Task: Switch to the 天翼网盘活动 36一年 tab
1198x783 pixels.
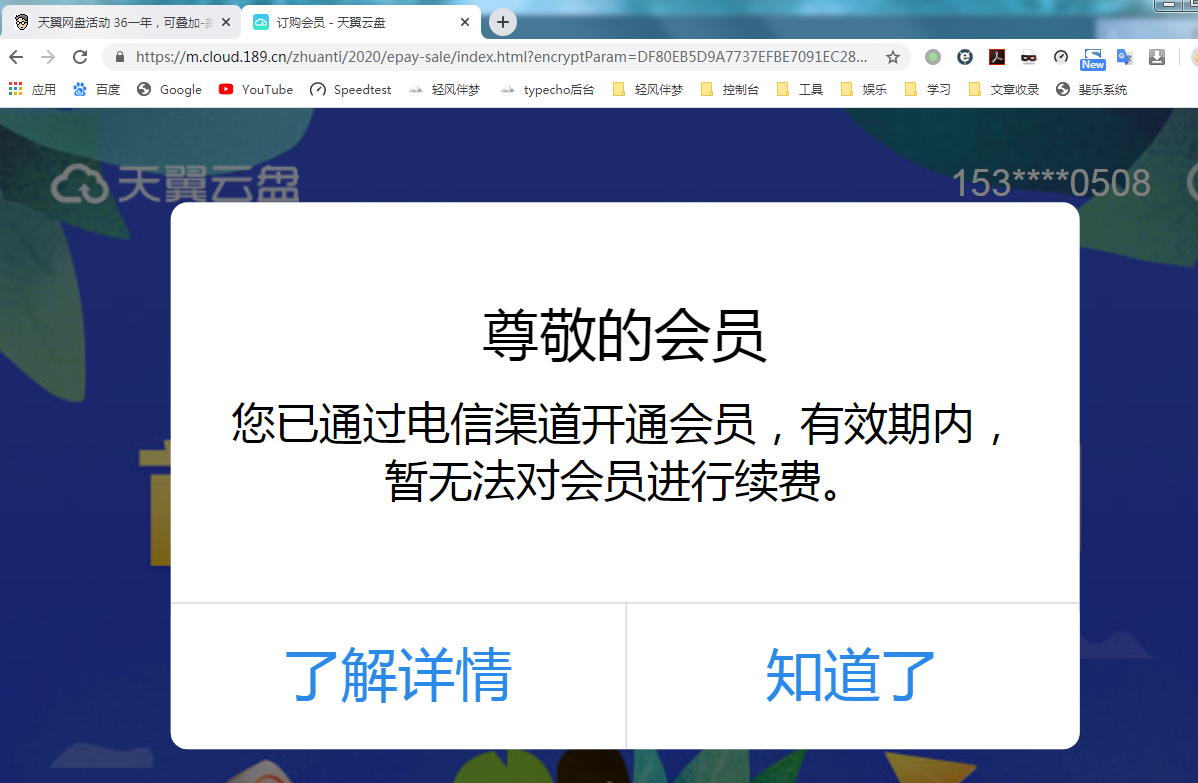Action: (122, 22)
